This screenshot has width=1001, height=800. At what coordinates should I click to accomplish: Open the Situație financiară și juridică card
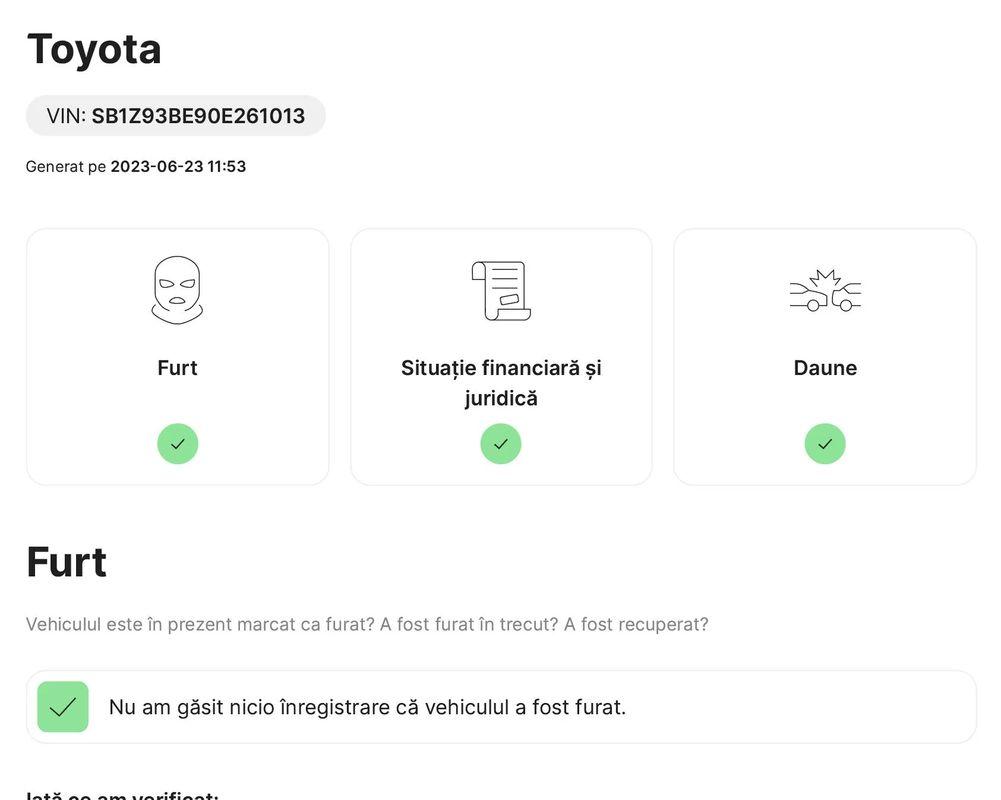point(501,357)
